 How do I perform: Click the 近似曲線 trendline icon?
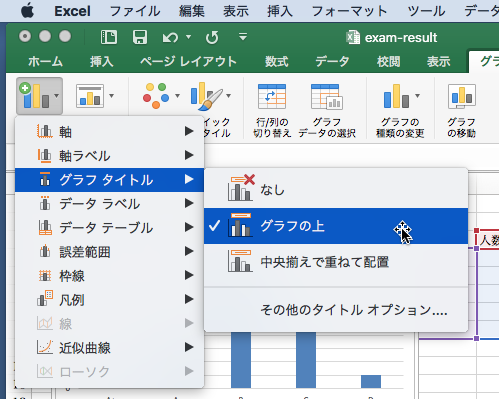pyautogui.click(x=45, y=347)
